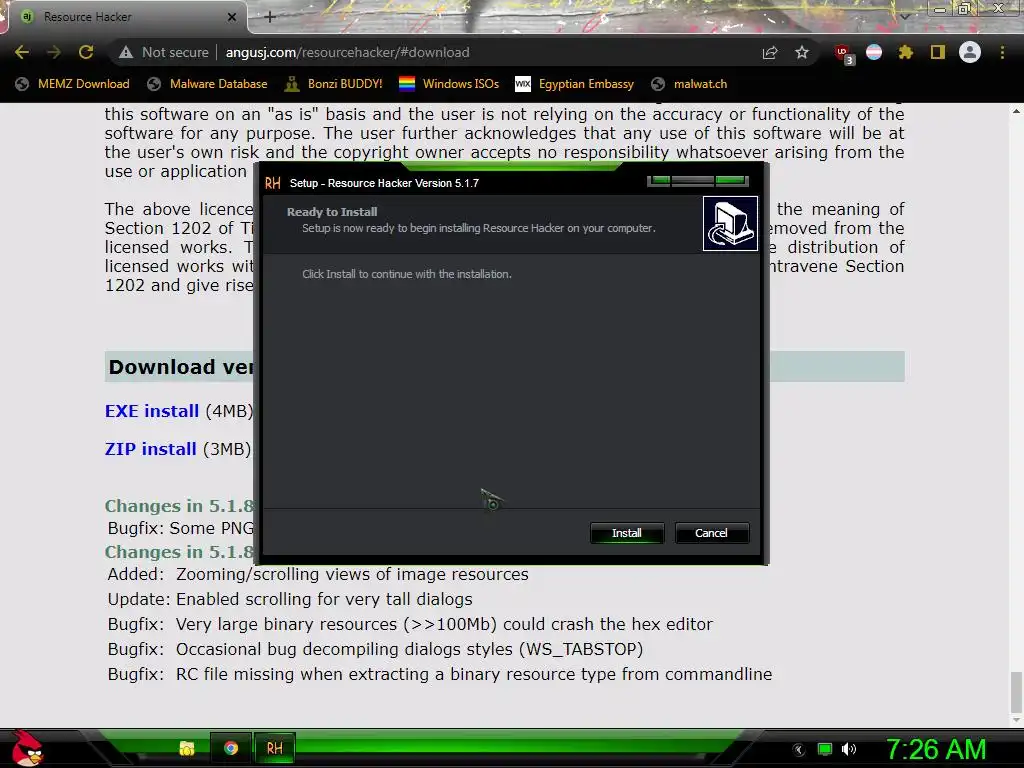1024x768 pixels.
Task: Click the 'Ready to Install' heading
Action: pos(332,212)
